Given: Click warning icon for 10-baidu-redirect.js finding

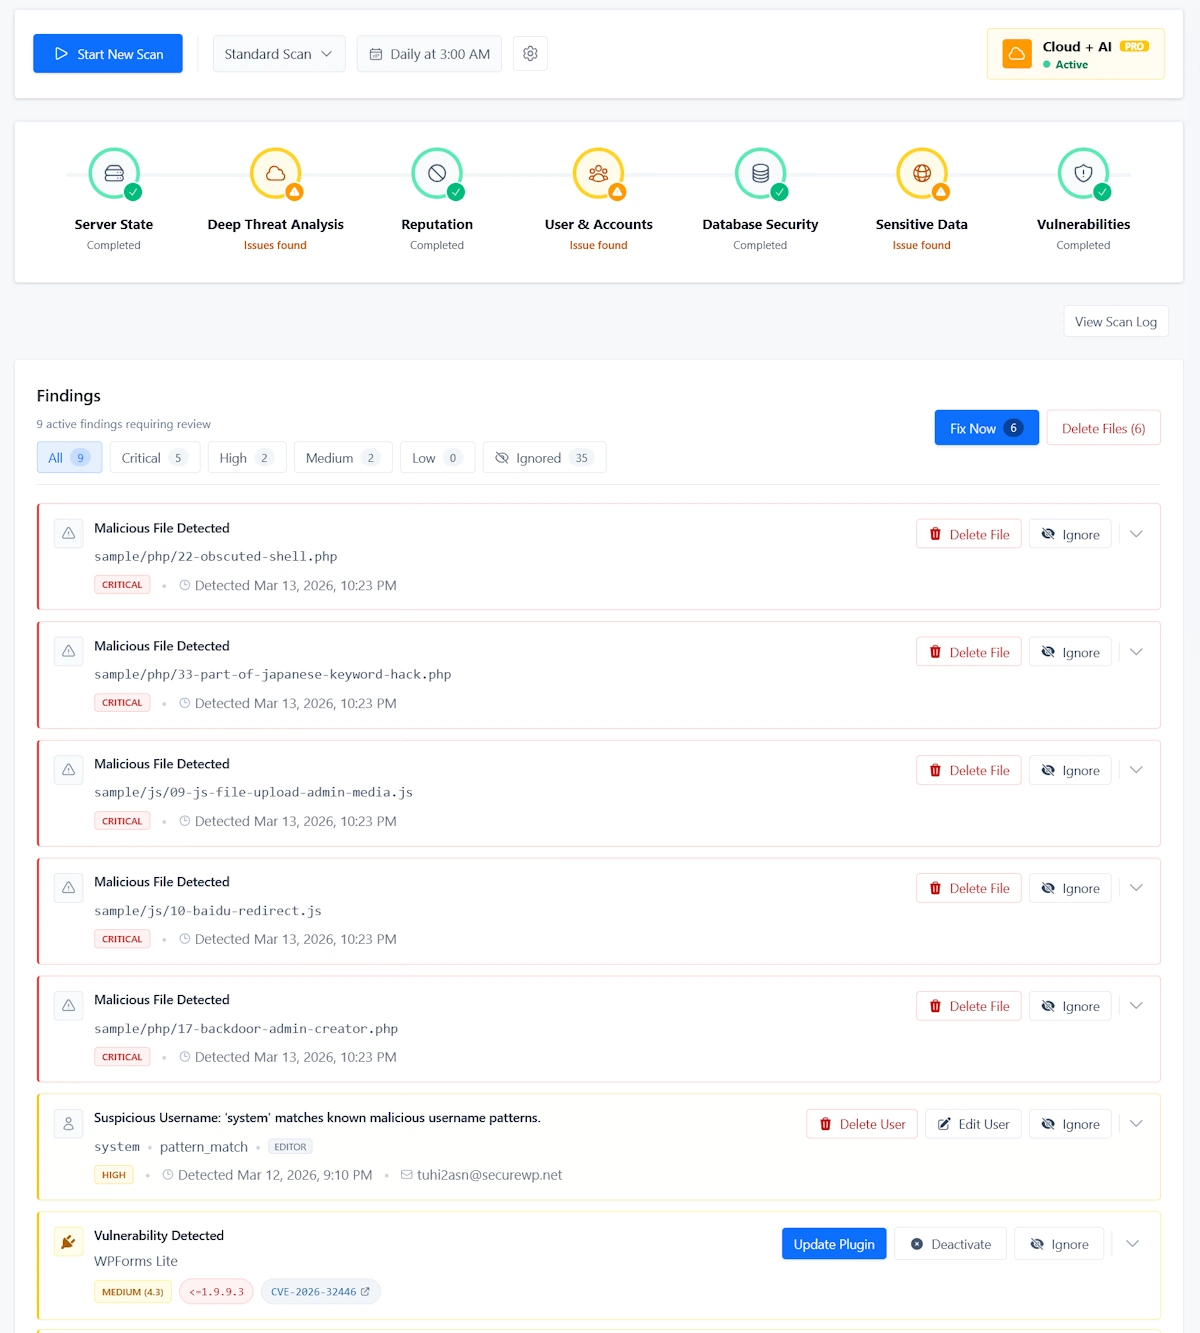Looking at the screenshot, I should pos(68,887).
